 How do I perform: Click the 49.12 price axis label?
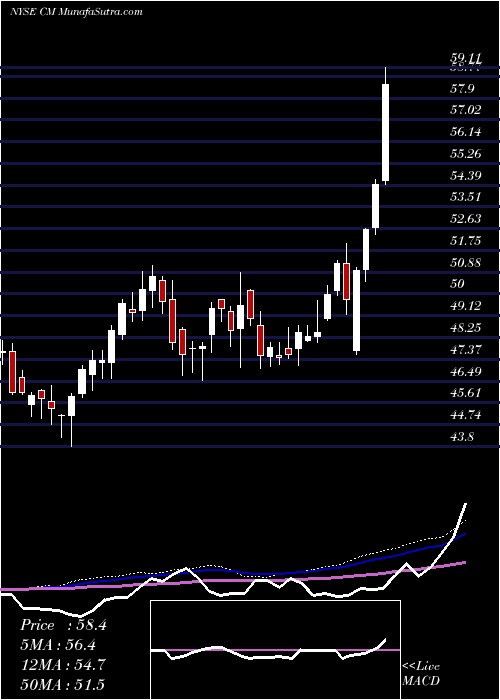pos(466,306)
